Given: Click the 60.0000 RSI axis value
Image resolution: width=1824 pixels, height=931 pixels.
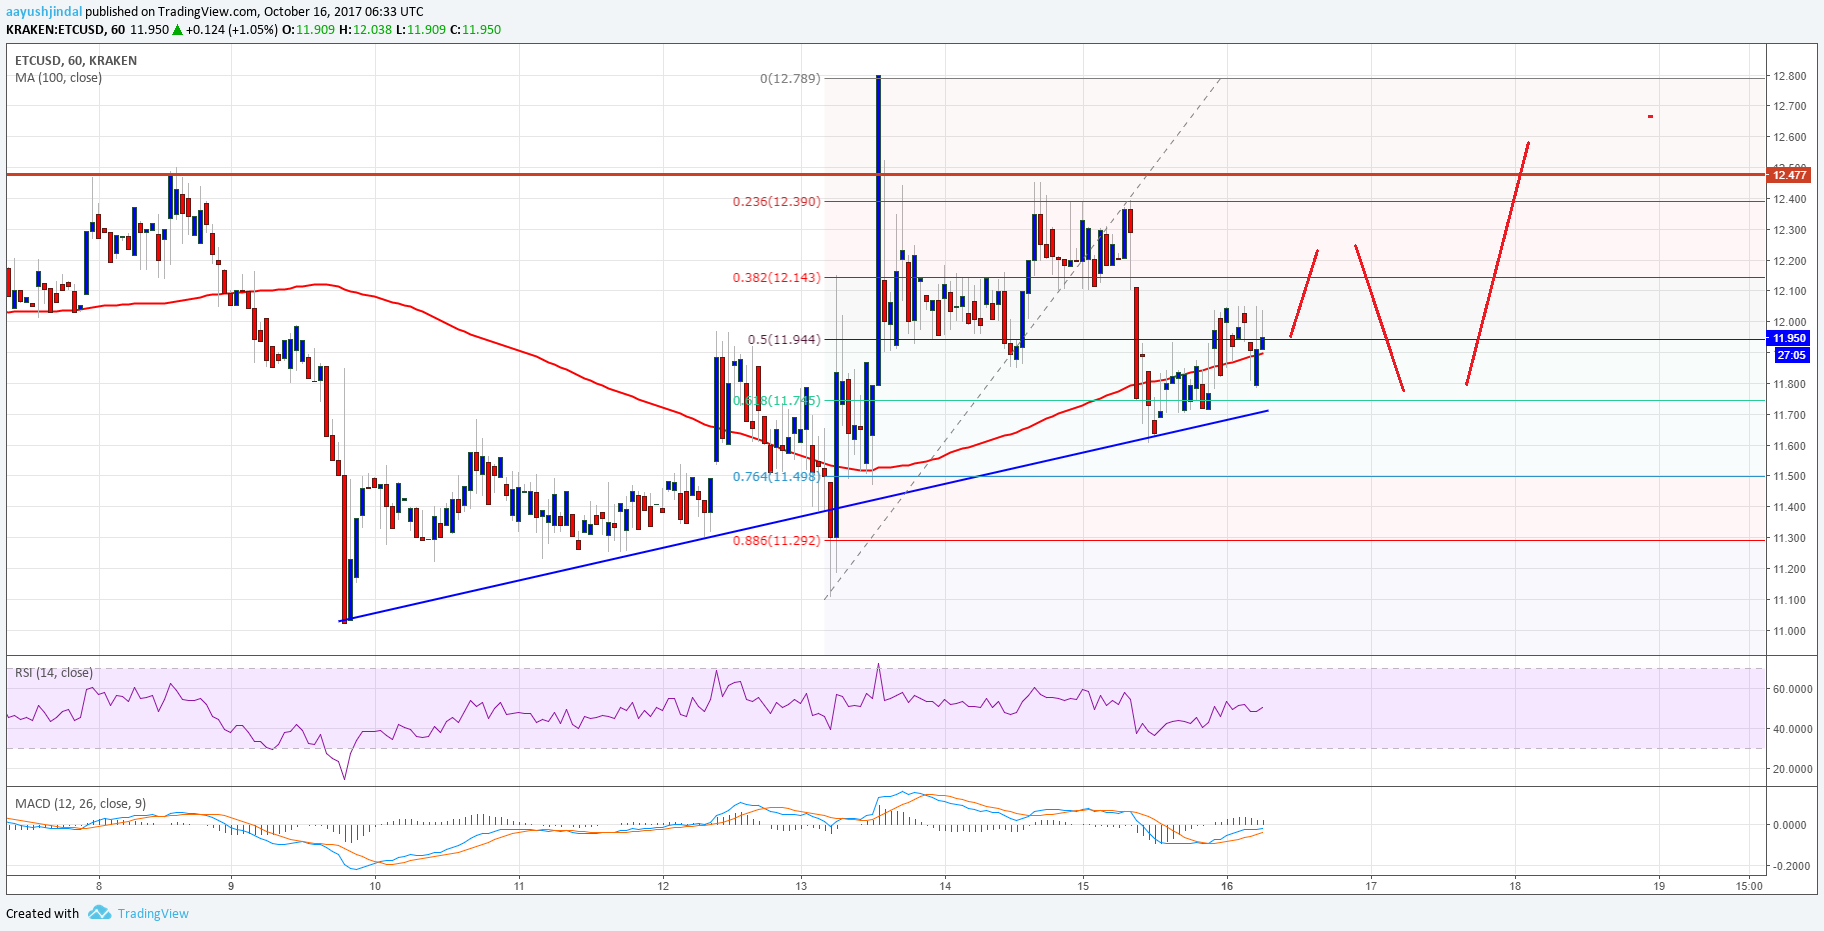Looking at the screenshot, I should 1792,689.
